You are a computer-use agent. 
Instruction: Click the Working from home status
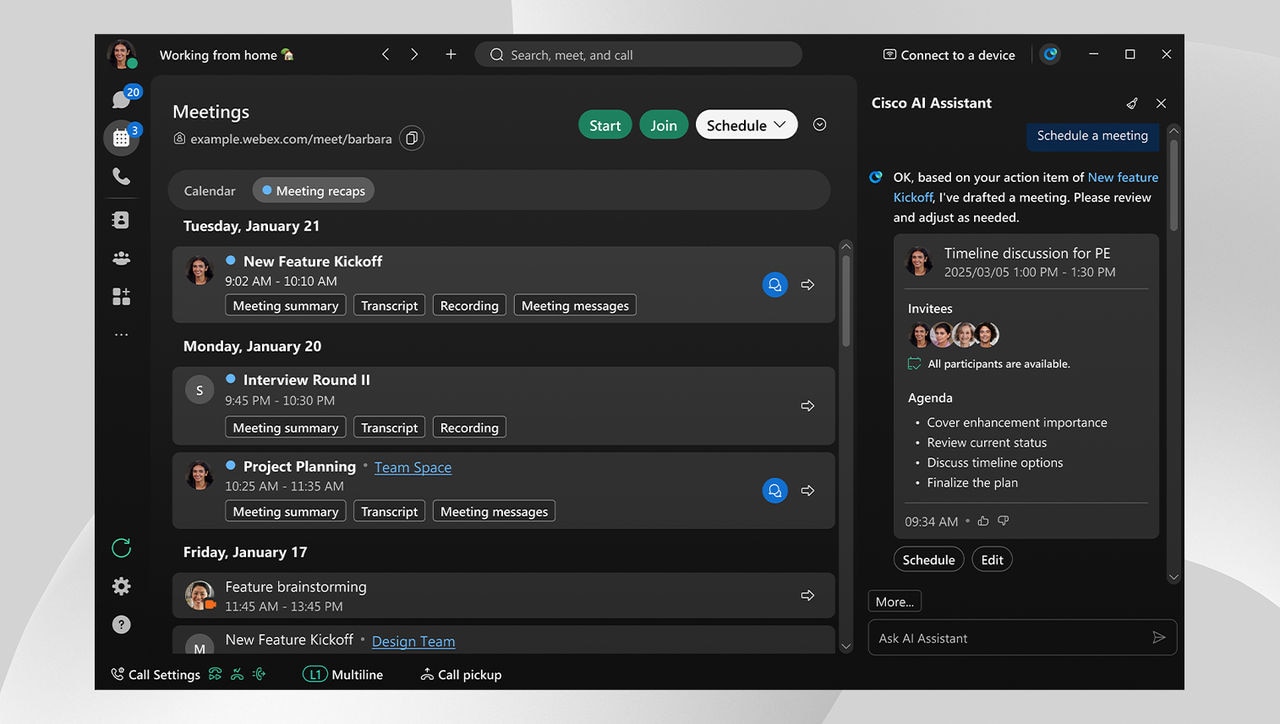click(227, 55)
